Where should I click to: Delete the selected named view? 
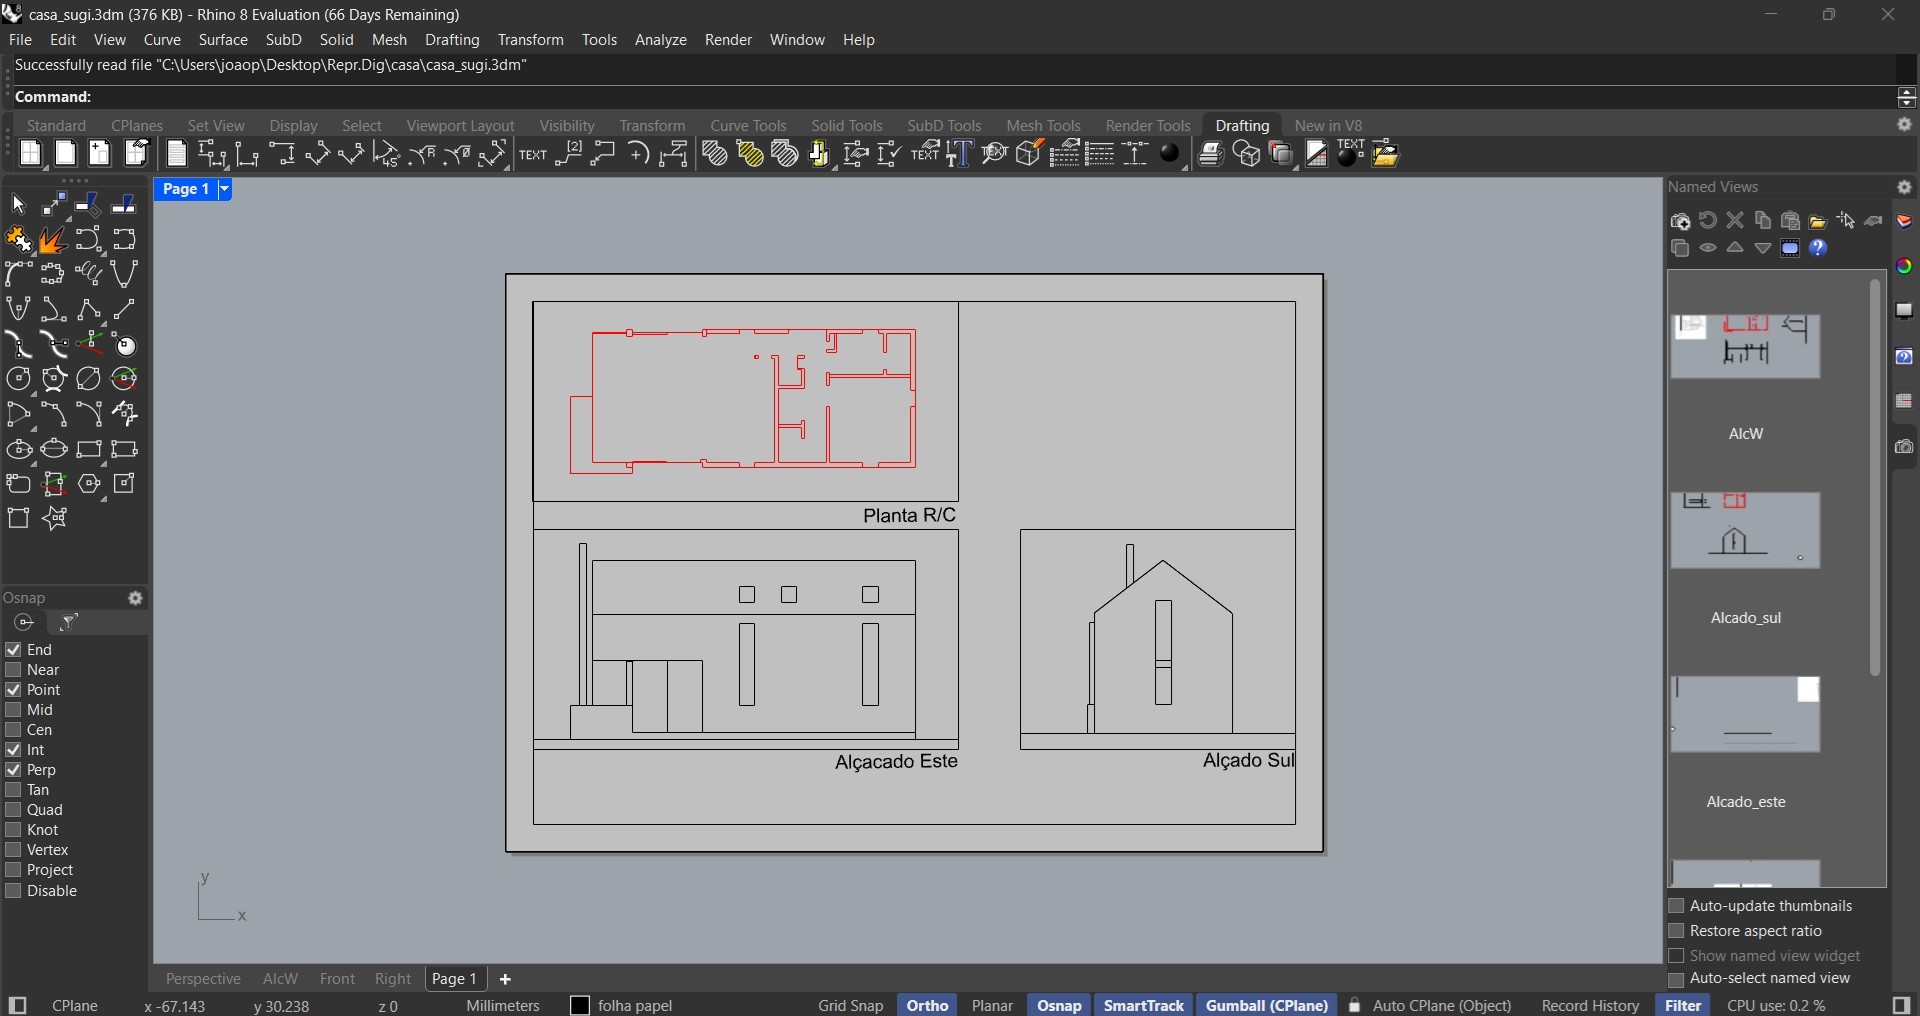coord(1738,222)
